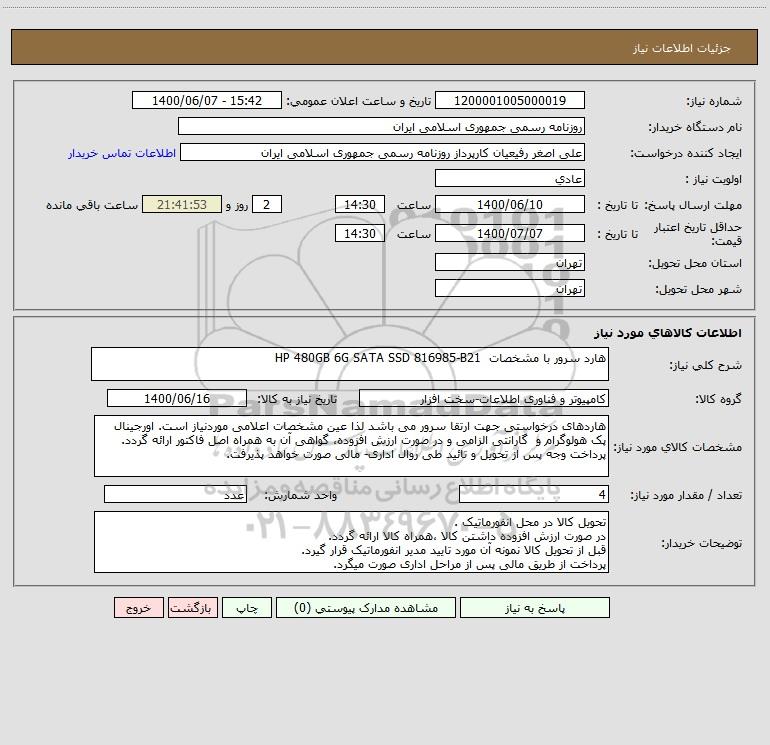Click the request creator name field
This screenshot has width=770, height=745.
[383, 152]
